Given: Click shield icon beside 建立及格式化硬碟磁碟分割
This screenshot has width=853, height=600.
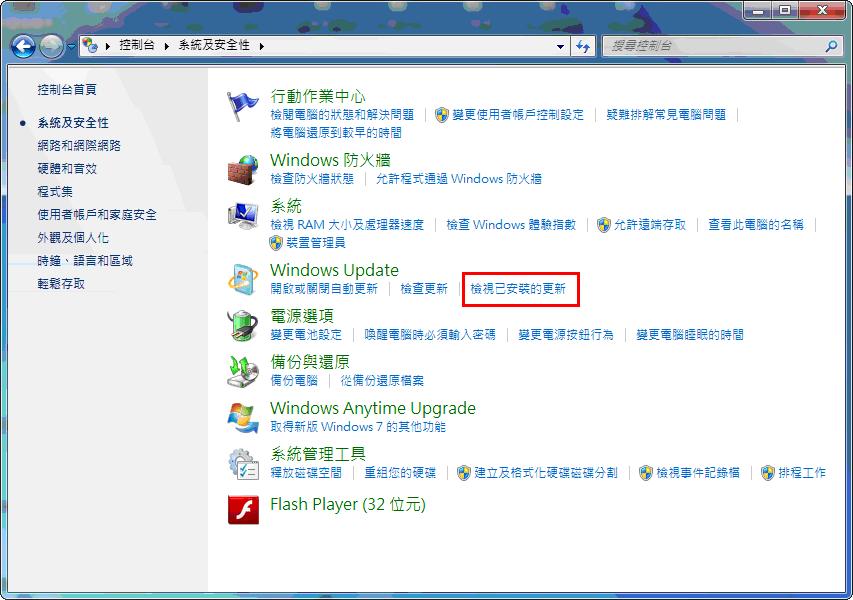Looking at the screenshot, I should (463, 473).
